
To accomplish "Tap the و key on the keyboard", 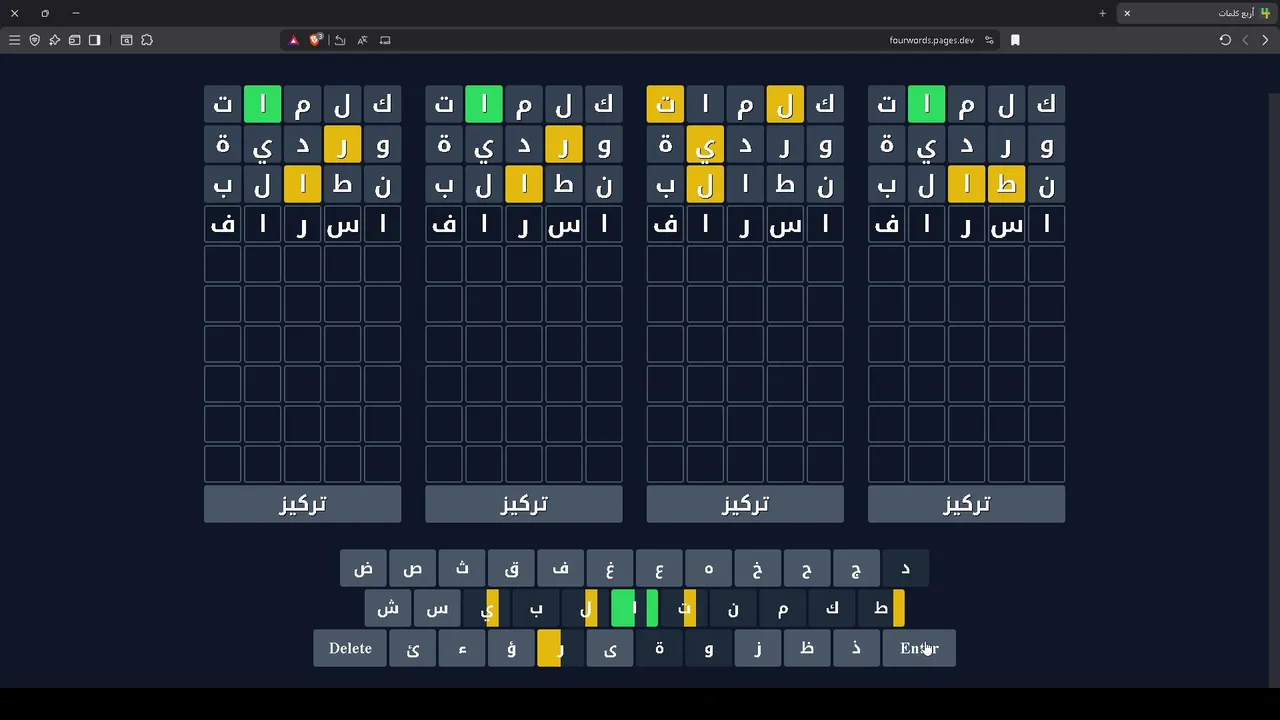I will click(x=708, y=648).
